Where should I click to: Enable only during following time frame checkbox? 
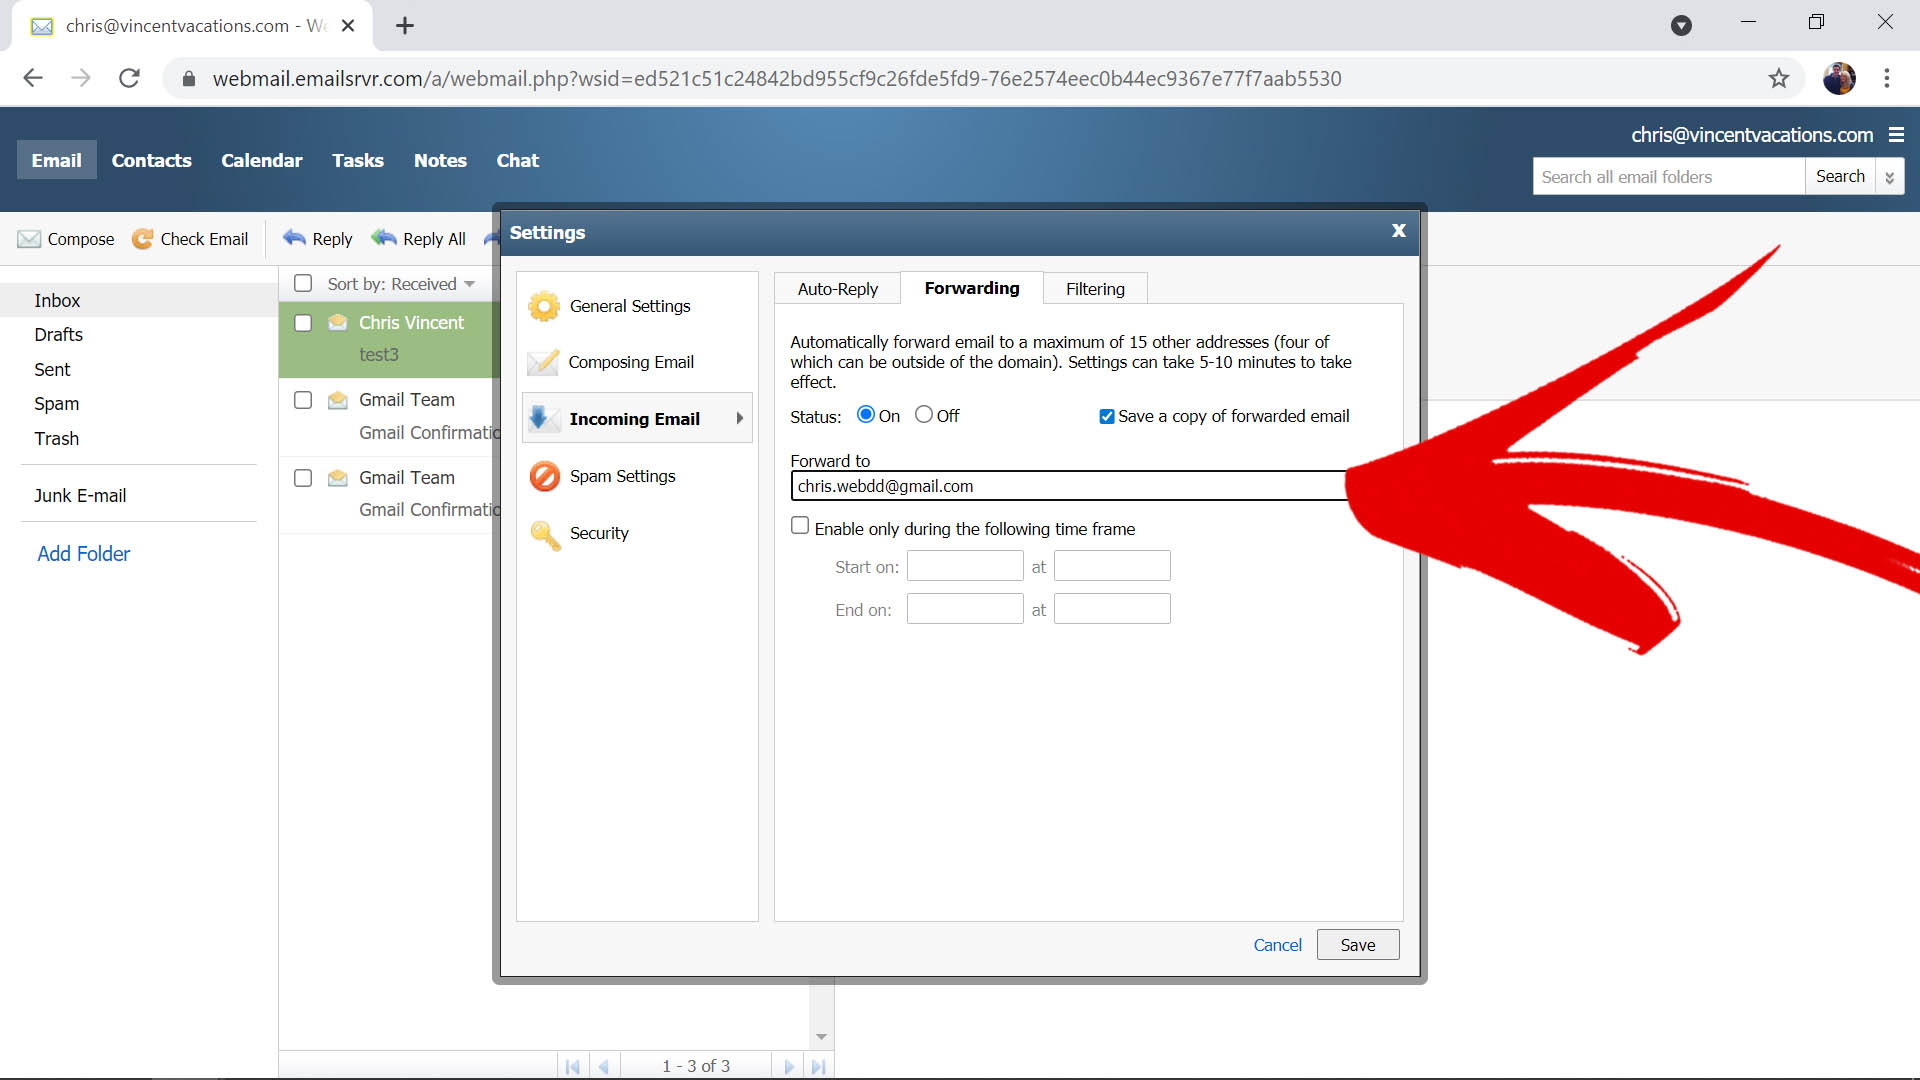coord(800,526)
